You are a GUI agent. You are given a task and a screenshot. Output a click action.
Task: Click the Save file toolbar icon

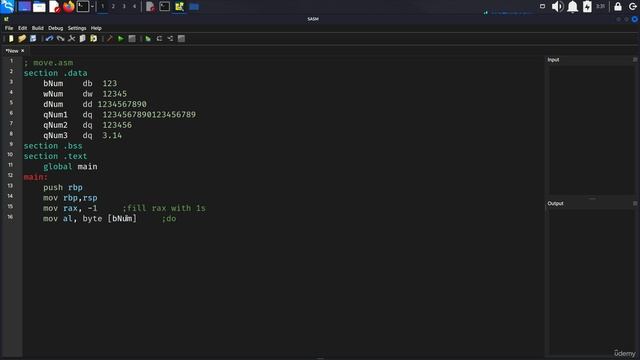click(x=33, y=38)
